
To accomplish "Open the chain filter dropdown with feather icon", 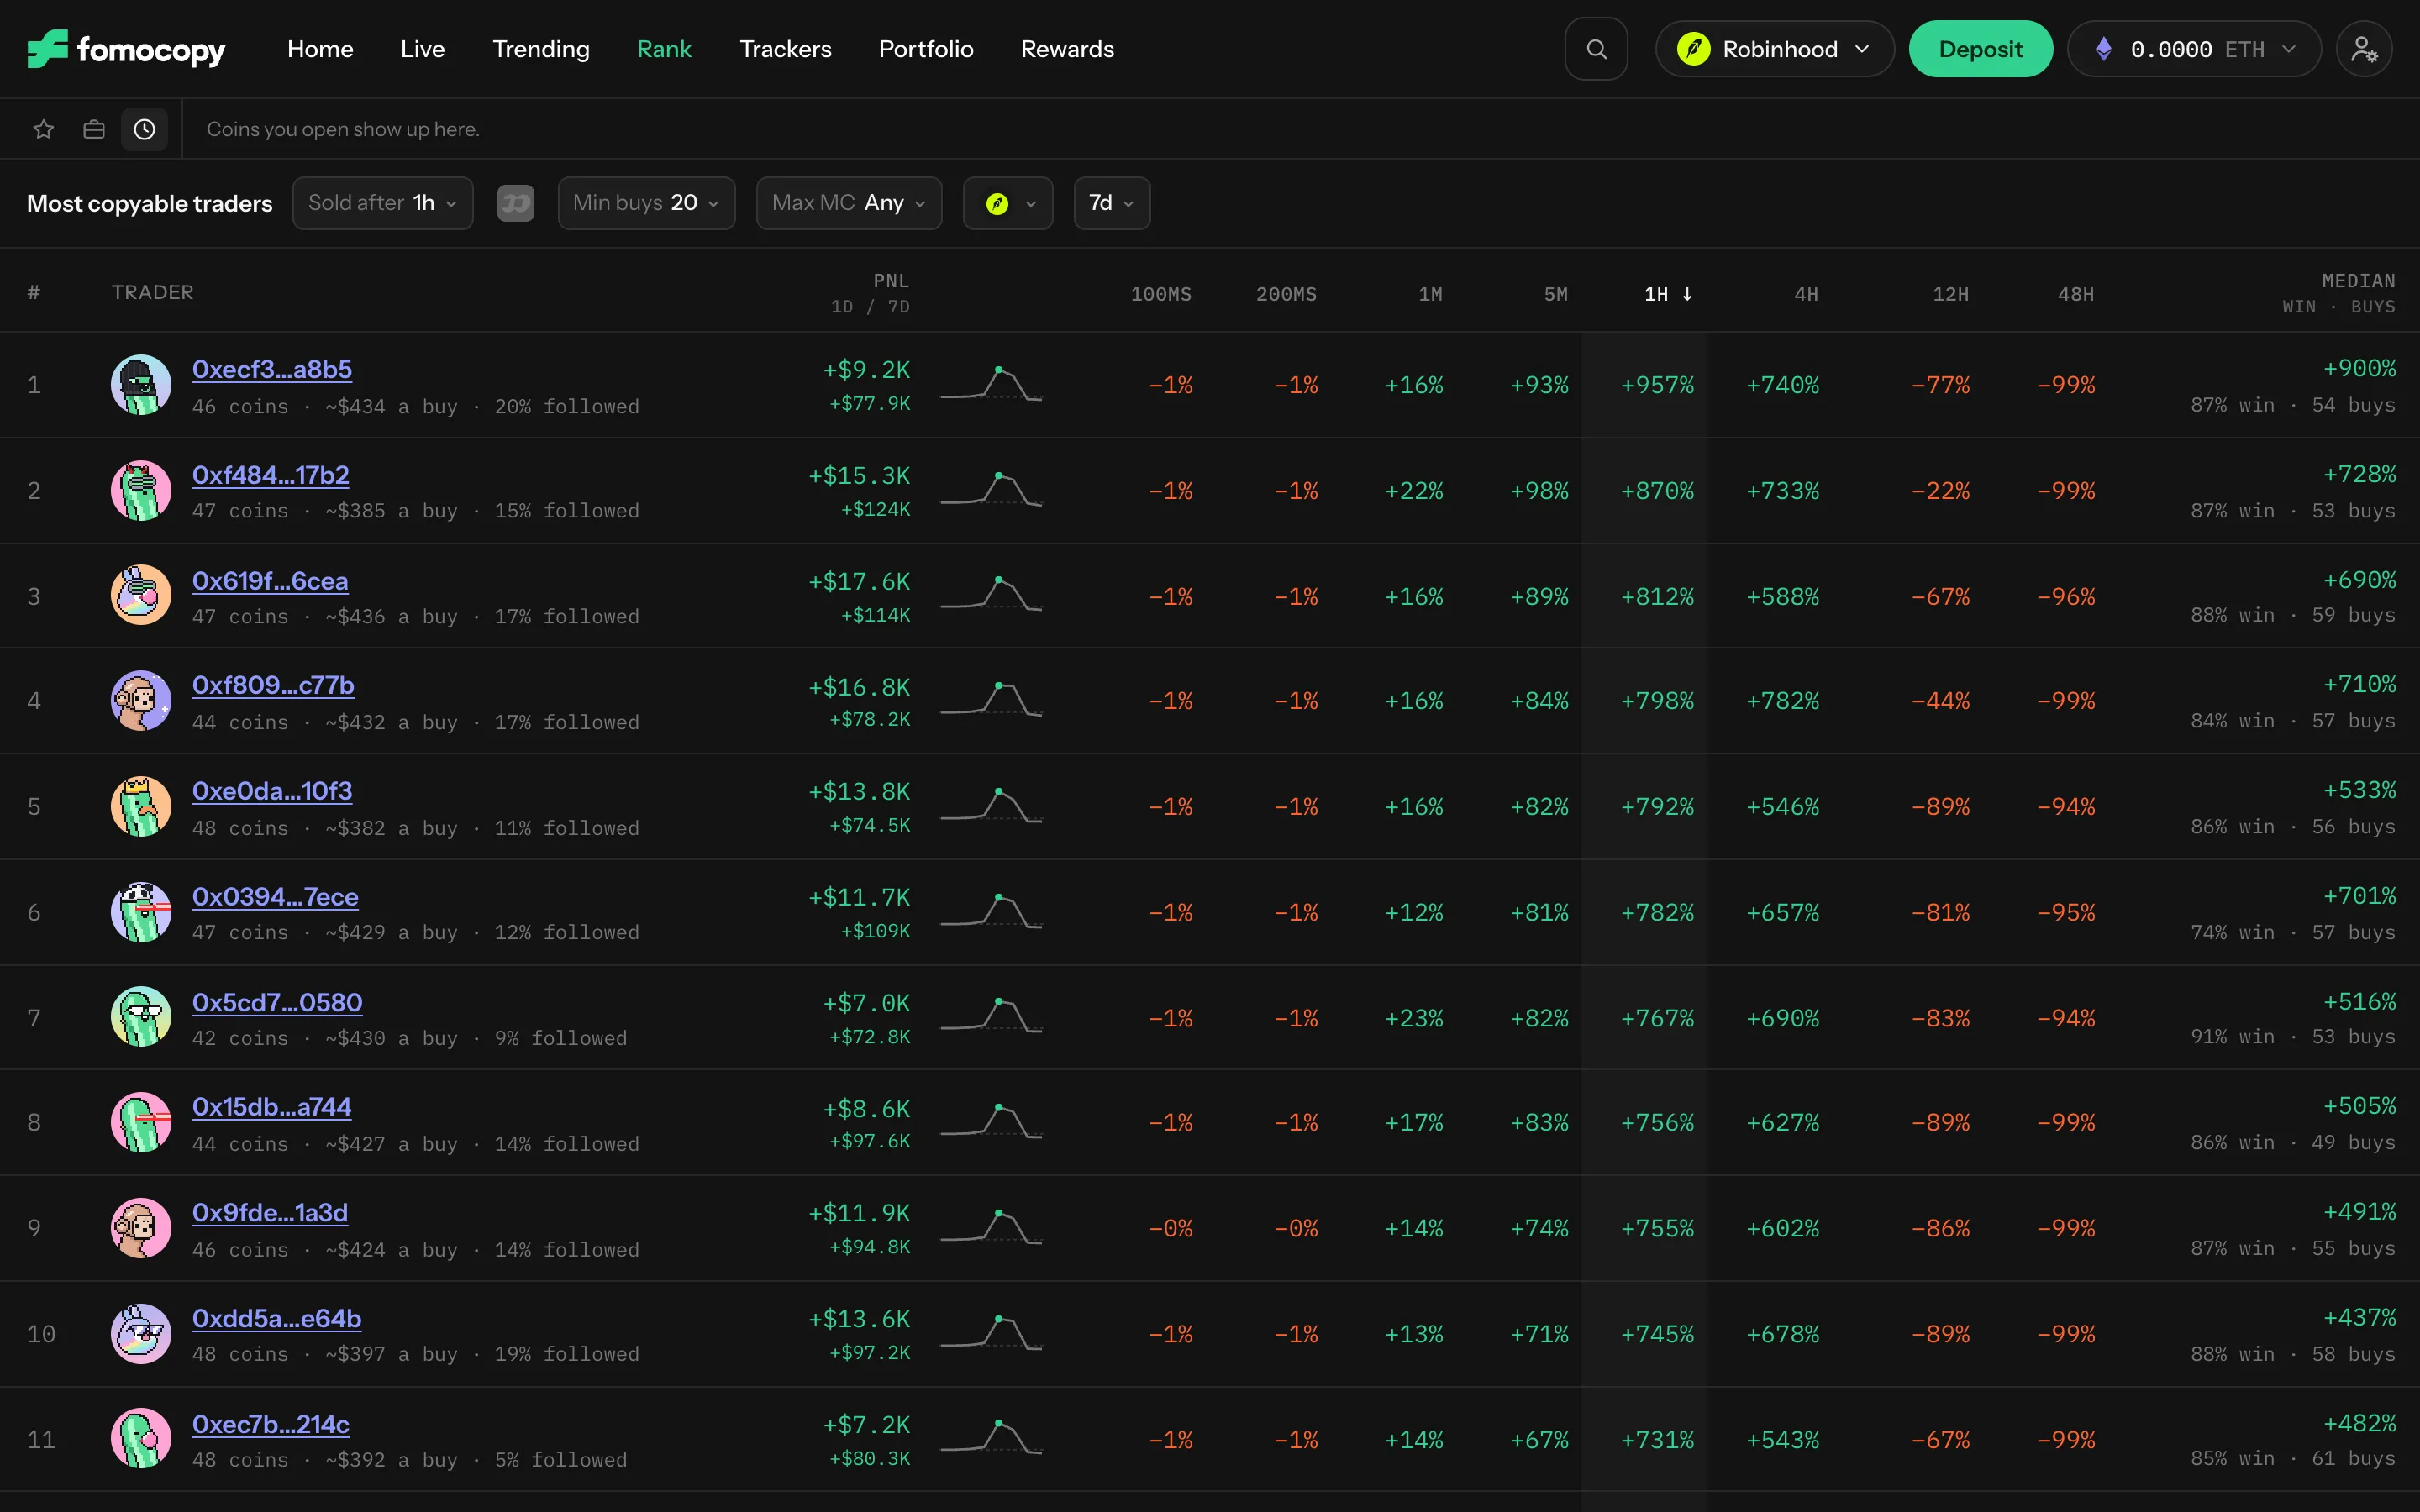I will 1008,203.
